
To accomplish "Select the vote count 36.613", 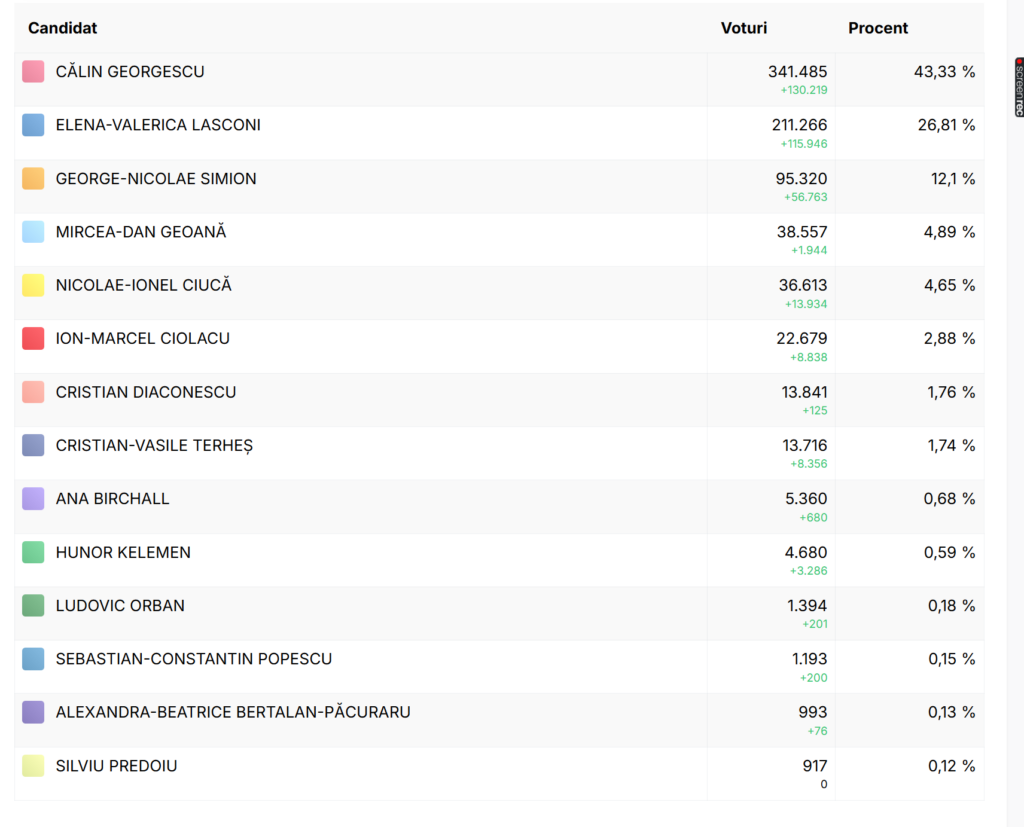I will [803, 285].
